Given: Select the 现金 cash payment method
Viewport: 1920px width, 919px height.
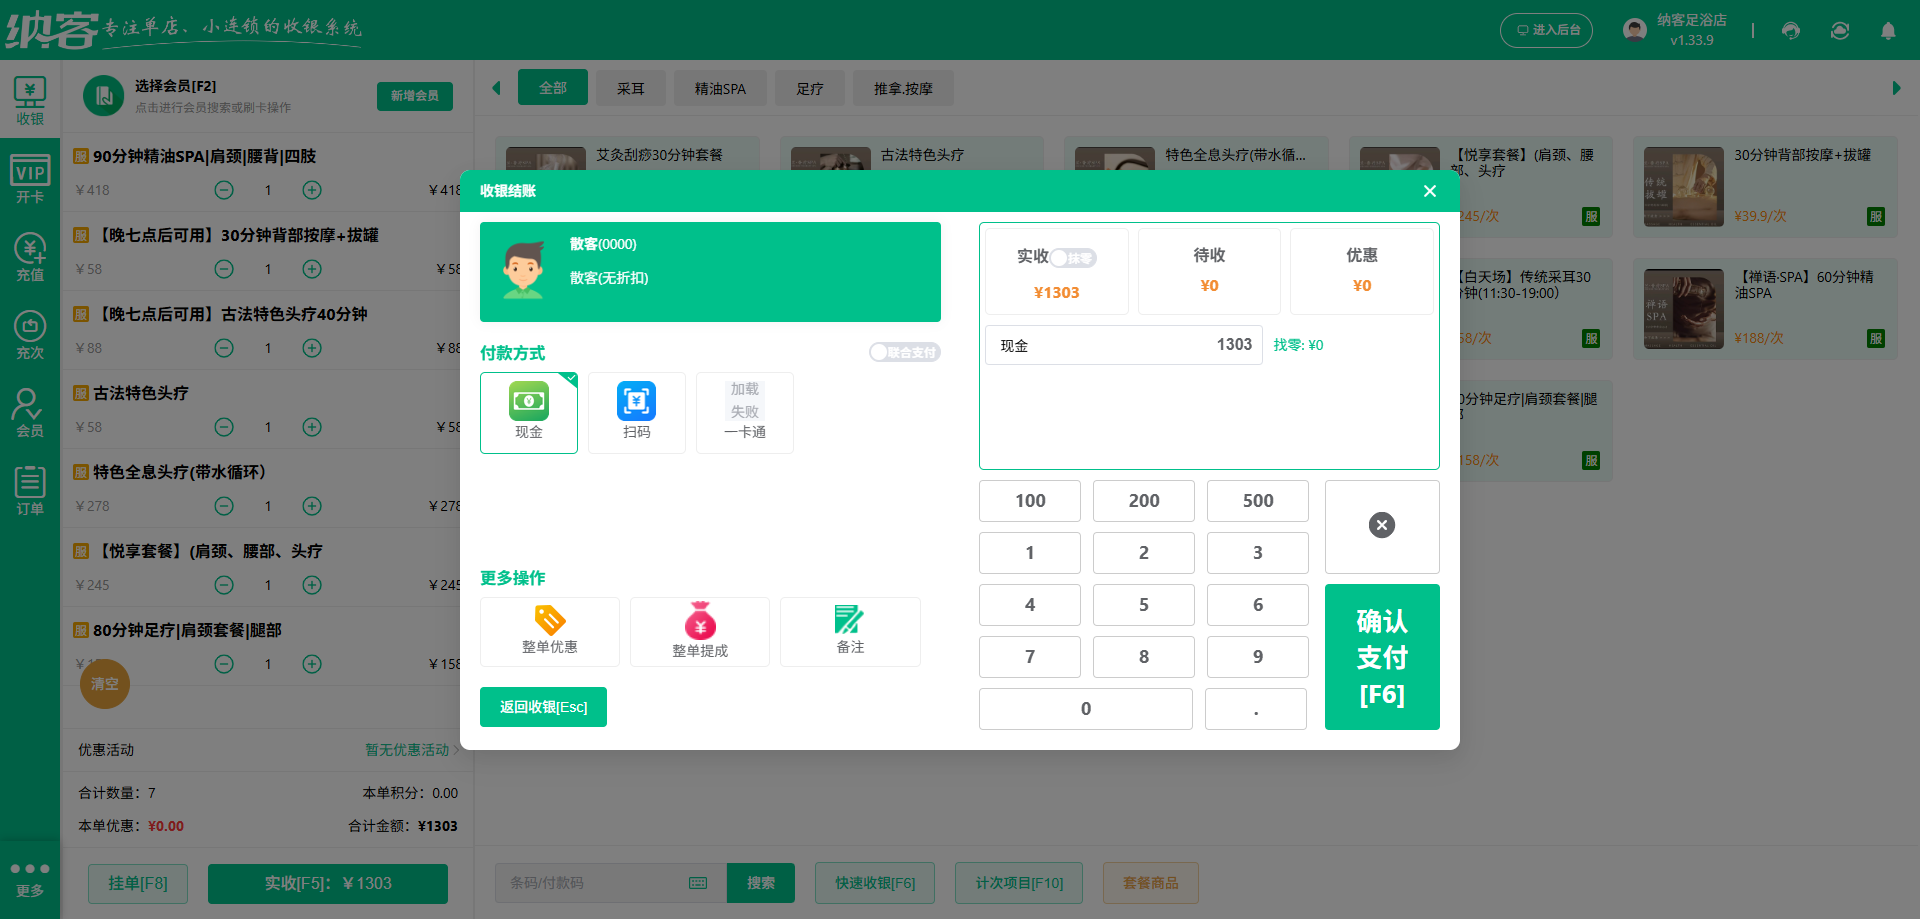Looking at the screenshot, I should (528, 412).
